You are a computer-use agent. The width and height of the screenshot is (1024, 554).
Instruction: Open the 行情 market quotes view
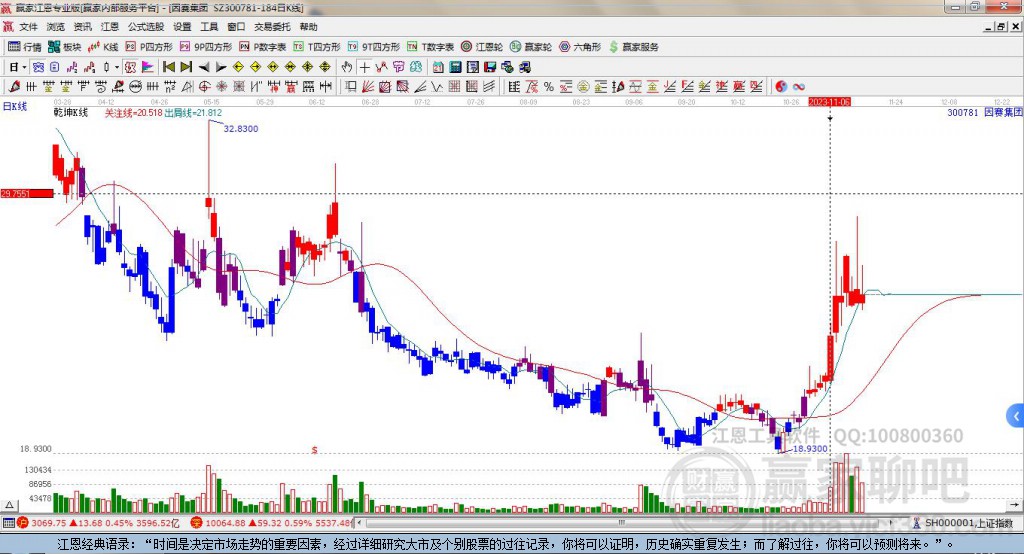click(x=24, y=47)
